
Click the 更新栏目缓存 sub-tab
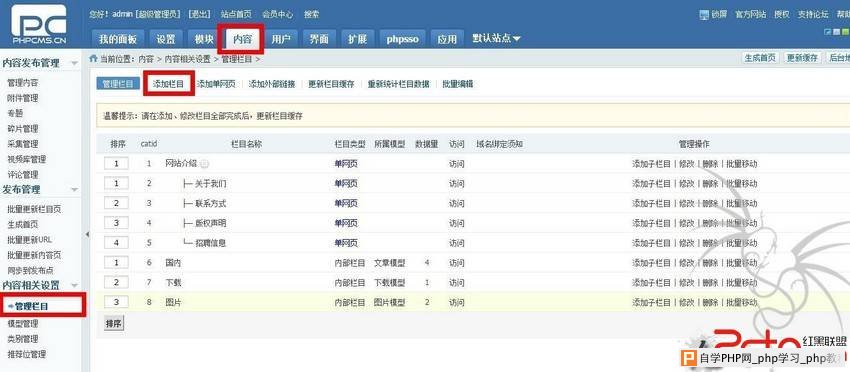[x=331, y=84]
